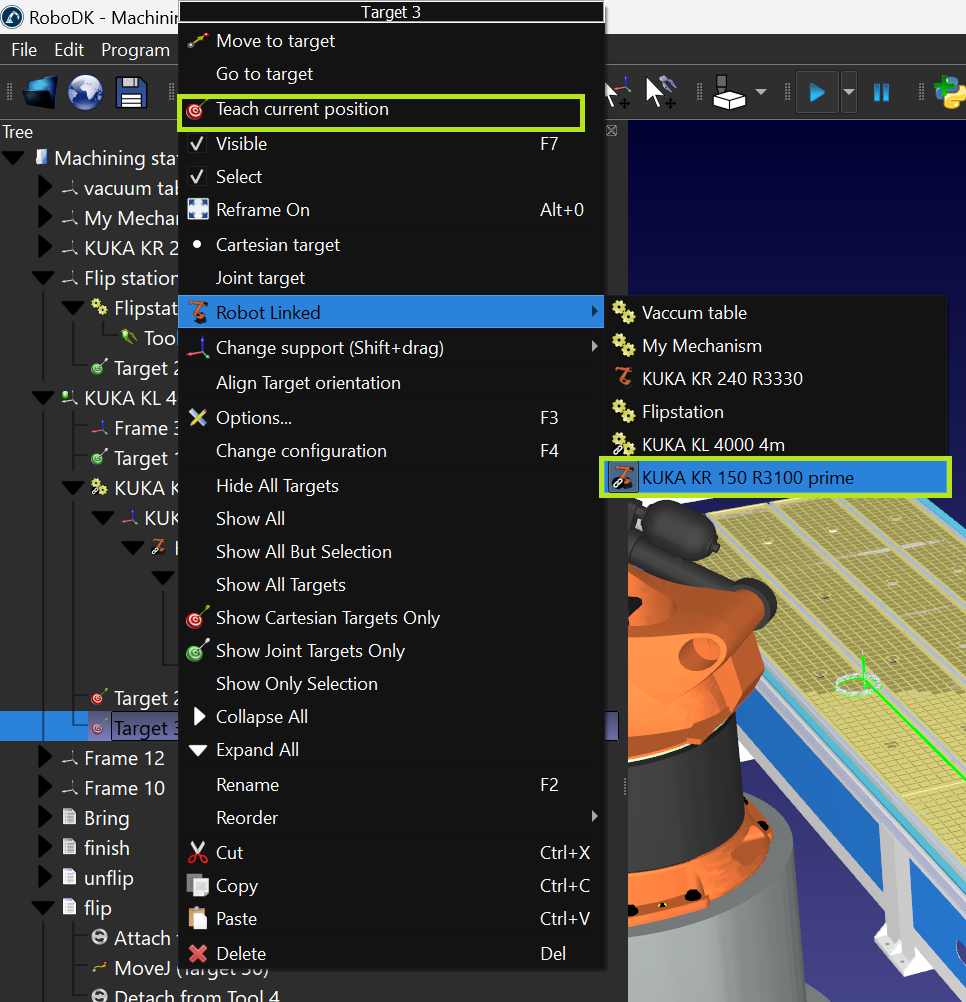Click the Save station floppy disk icon

(x=131, y=92)
